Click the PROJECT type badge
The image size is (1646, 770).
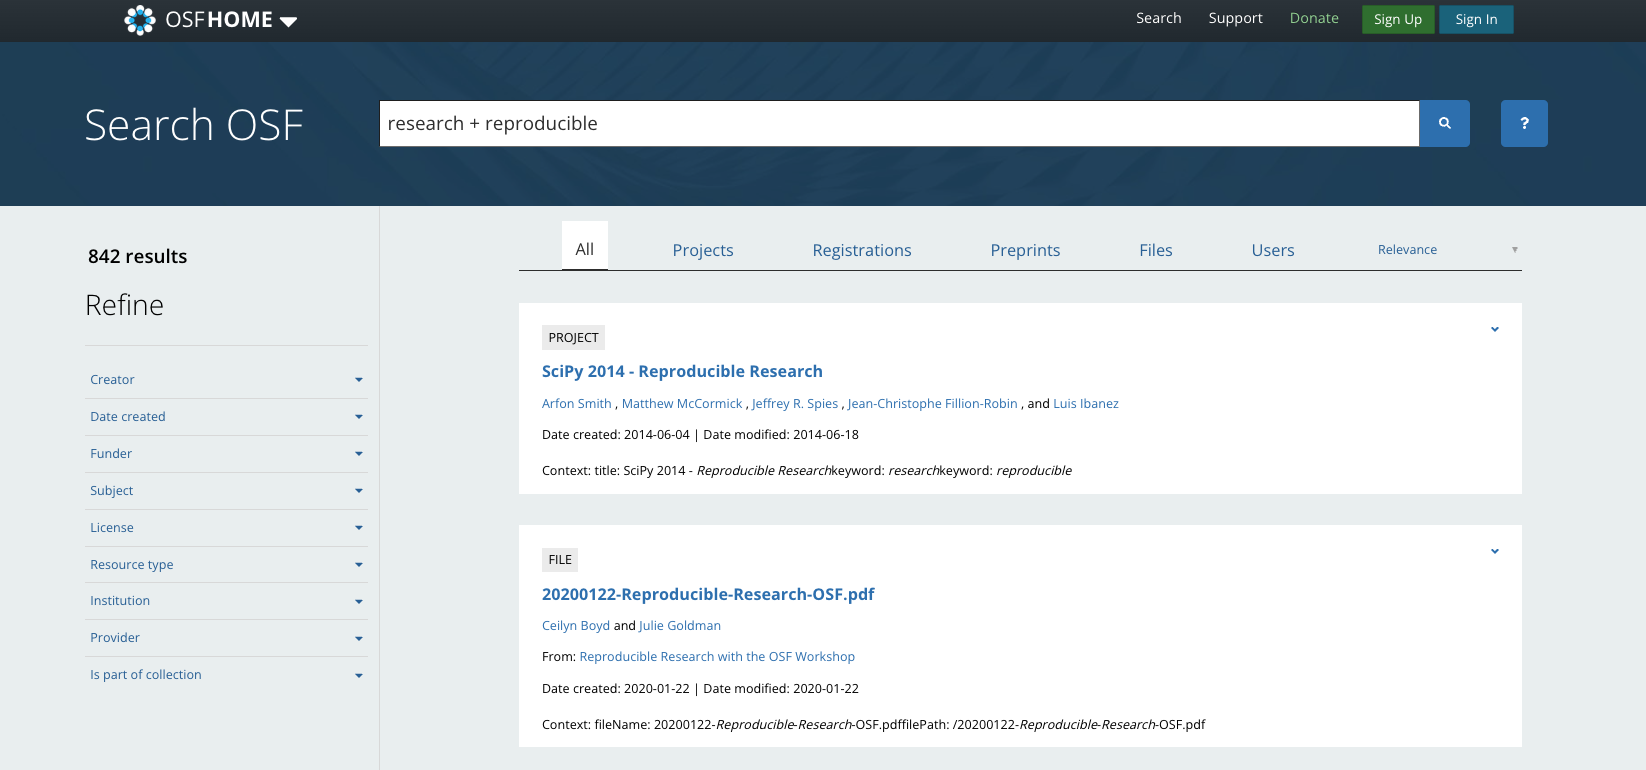coord(573,338)
